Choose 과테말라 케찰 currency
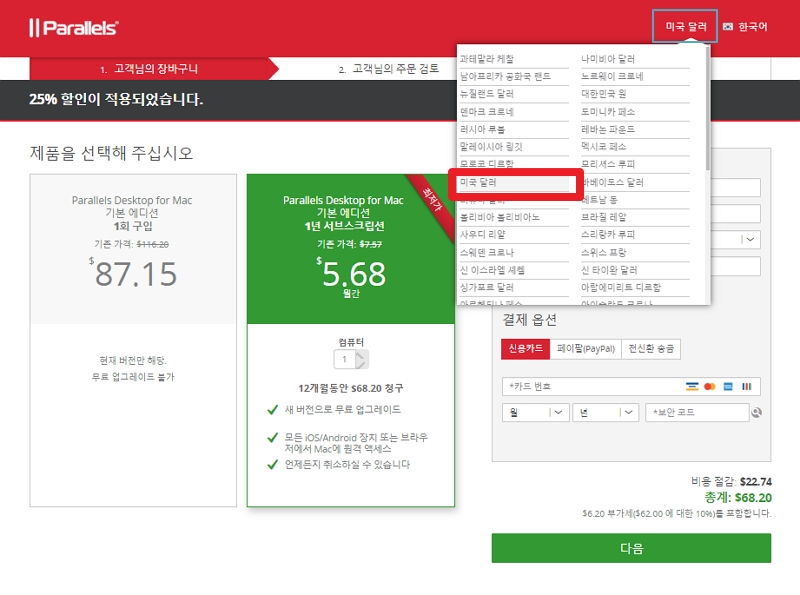The image size is (800, 595). pyautogui.click(x=513, y=59)
